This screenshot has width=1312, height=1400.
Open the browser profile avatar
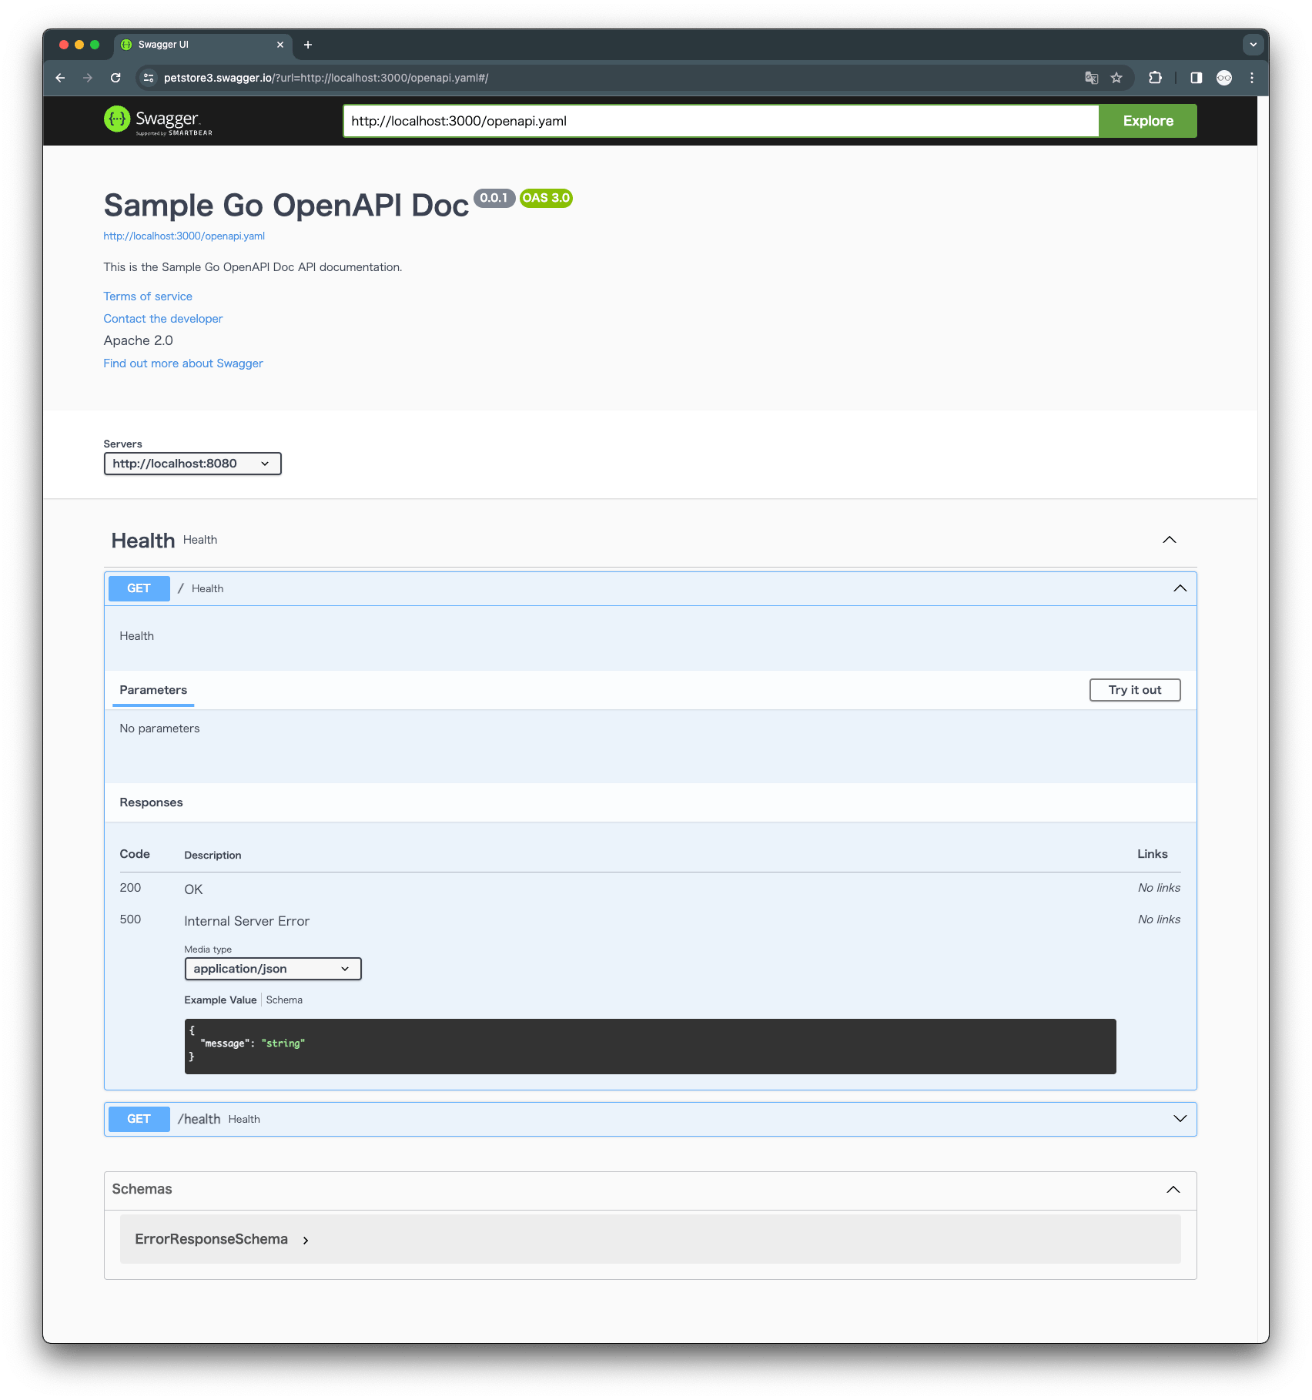click(1224, 78)
